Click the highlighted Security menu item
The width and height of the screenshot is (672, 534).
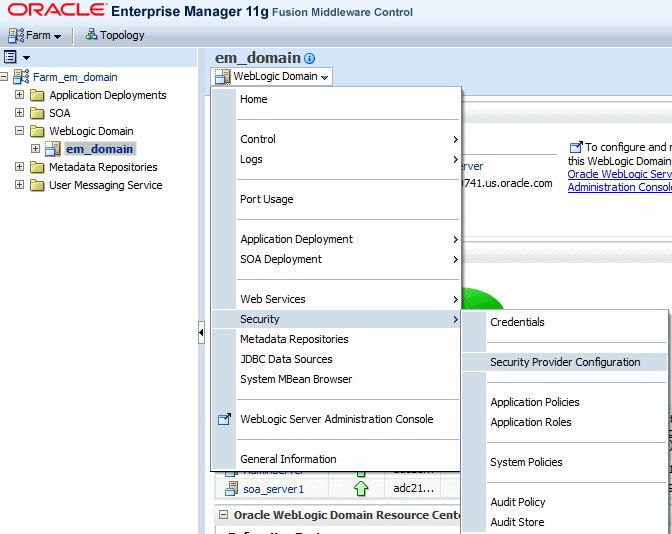[x=336, y=319]
